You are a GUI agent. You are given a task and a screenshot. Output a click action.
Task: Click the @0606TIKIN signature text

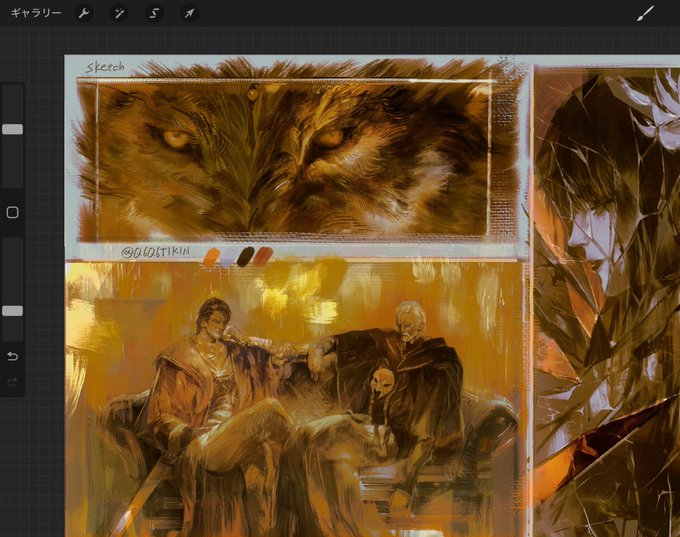(x=155, y=252)
